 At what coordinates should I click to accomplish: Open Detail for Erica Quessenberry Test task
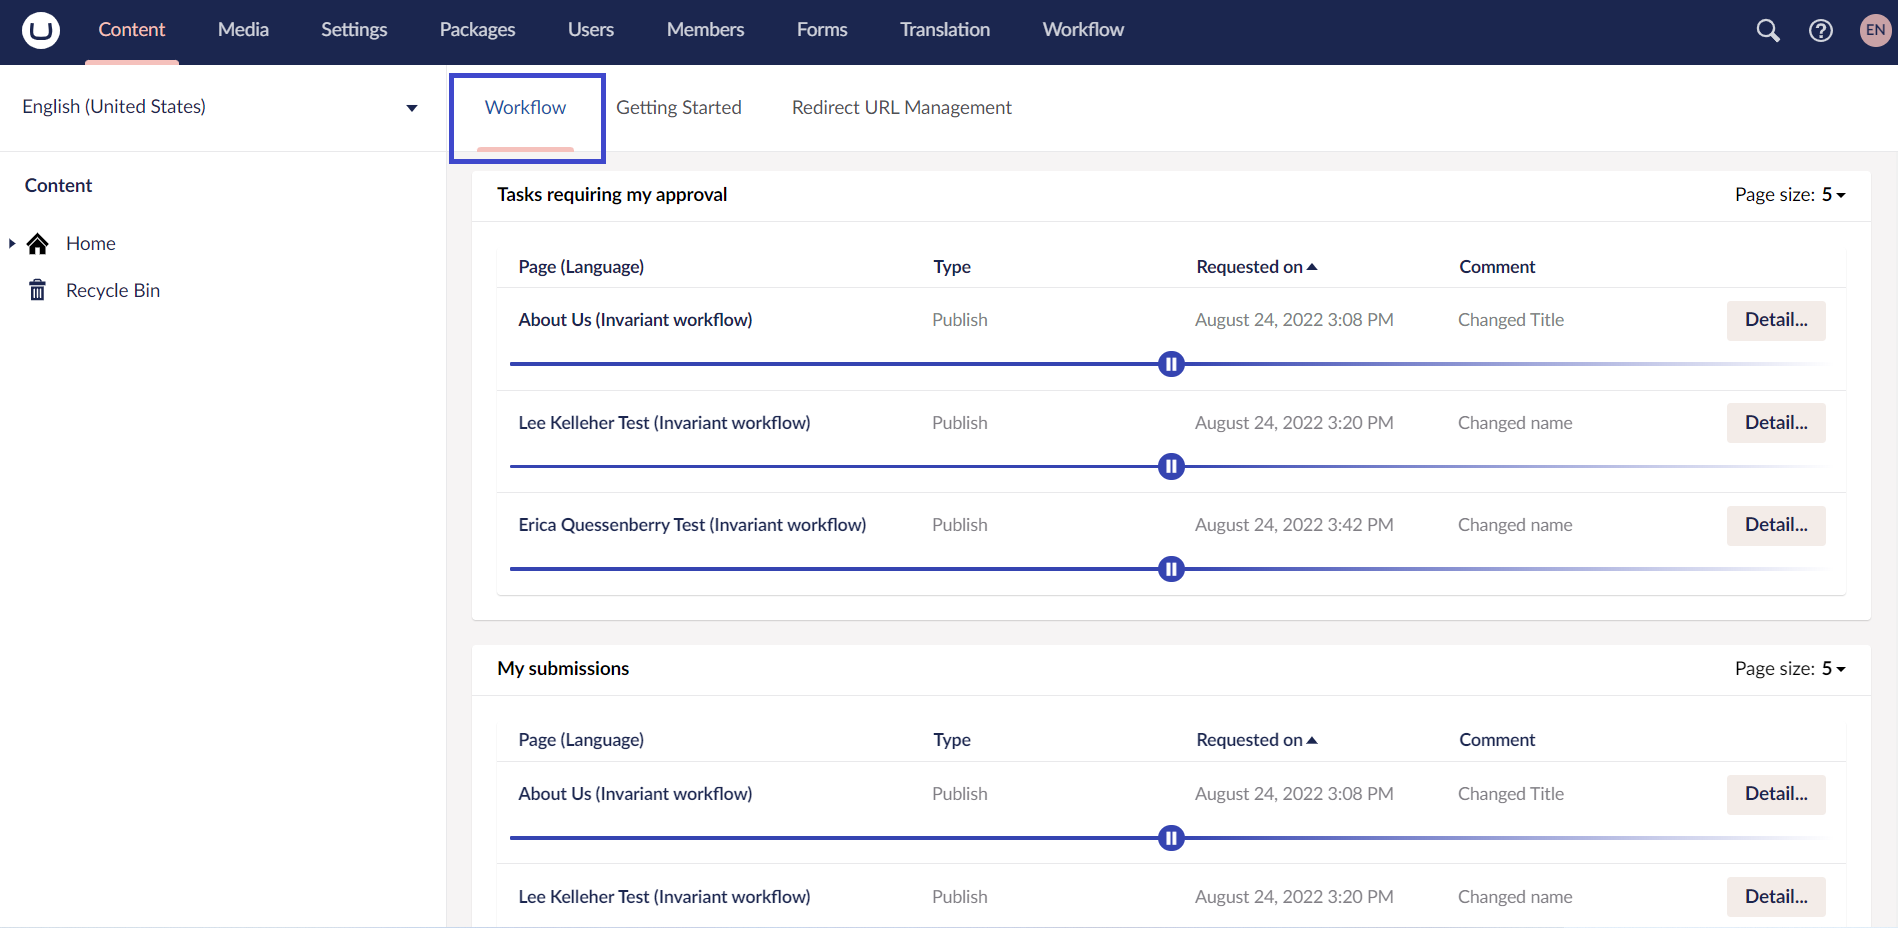coord(1776,525)
